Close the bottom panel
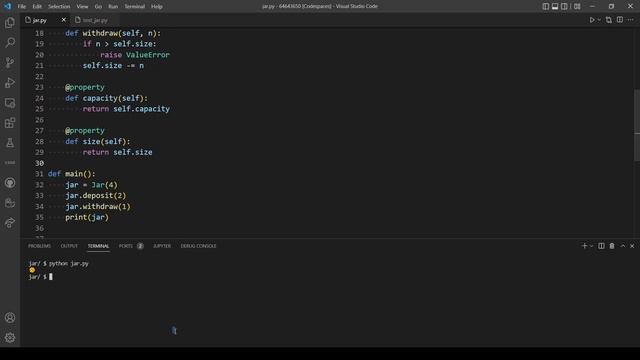640x360 pixels. [x=632, y=246]
